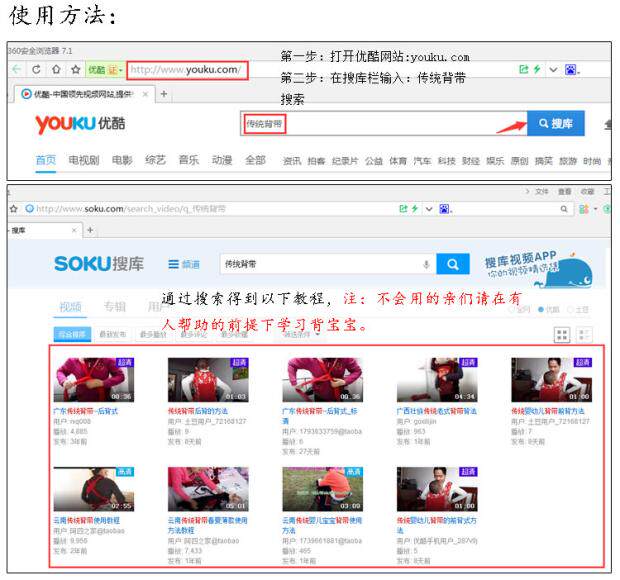Open the 全部 navigation item
This screenshot has width=620, height=580.
point(255,160)
